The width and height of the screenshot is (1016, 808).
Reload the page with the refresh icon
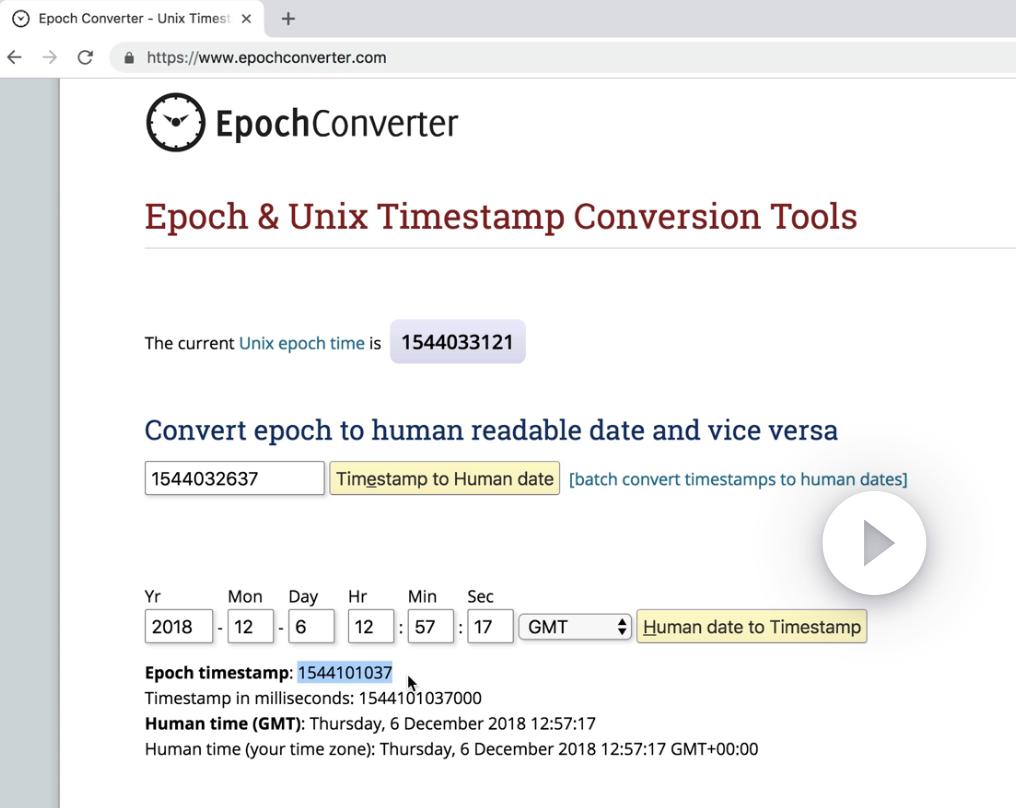(85, 57)
